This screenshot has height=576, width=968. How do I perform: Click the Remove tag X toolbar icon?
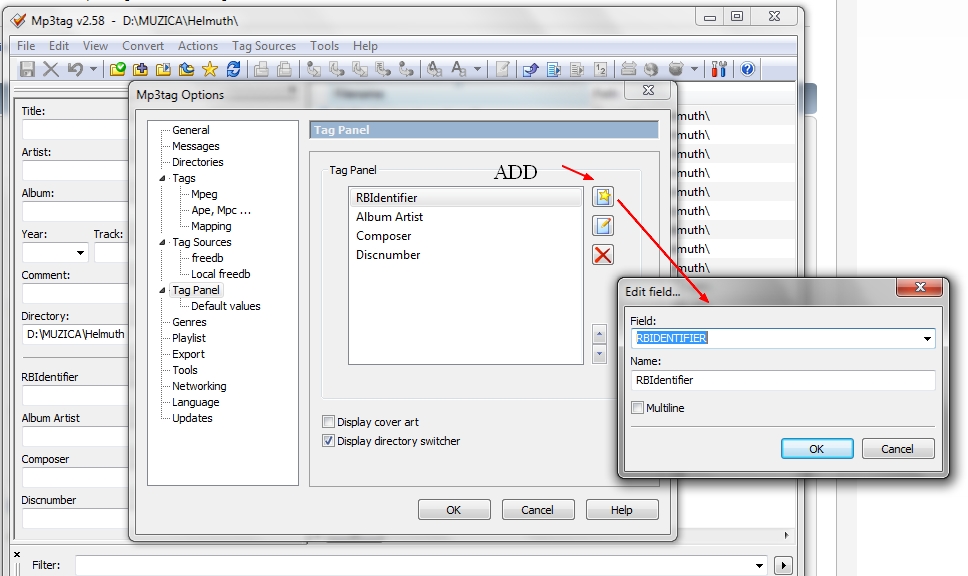tap(51, 69)
